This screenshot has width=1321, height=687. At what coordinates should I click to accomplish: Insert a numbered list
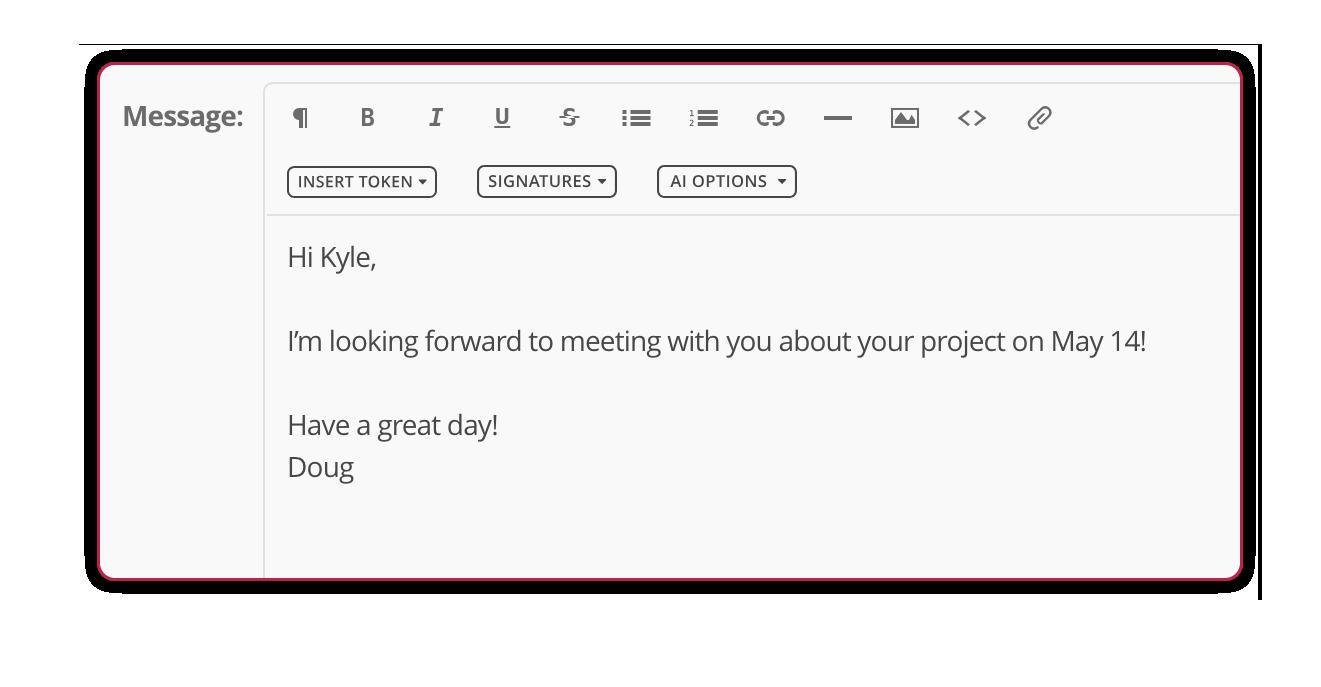click(x=703, y=118)
